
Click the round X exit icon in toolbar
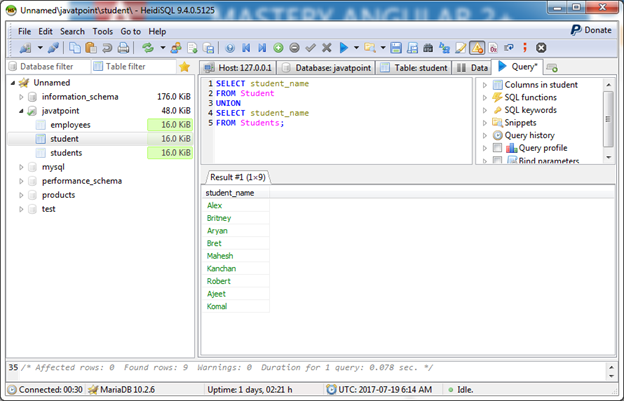click(541, 48)
